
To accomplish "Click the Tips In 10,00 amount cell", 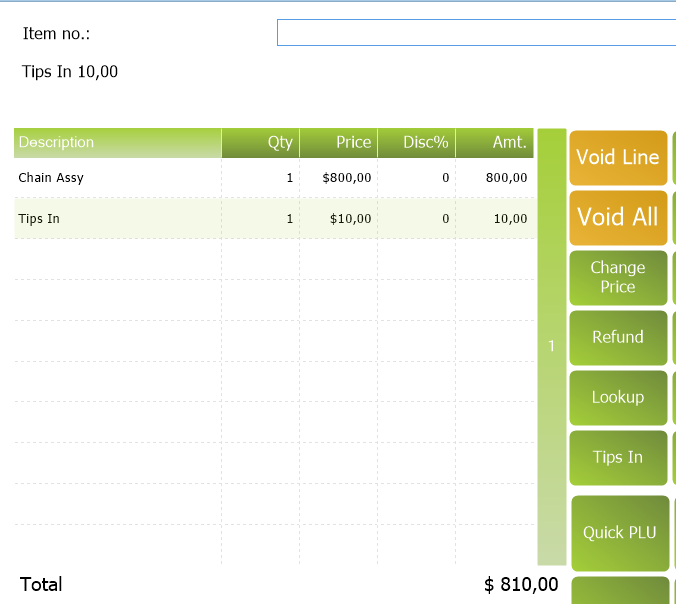I will [495, 218].
